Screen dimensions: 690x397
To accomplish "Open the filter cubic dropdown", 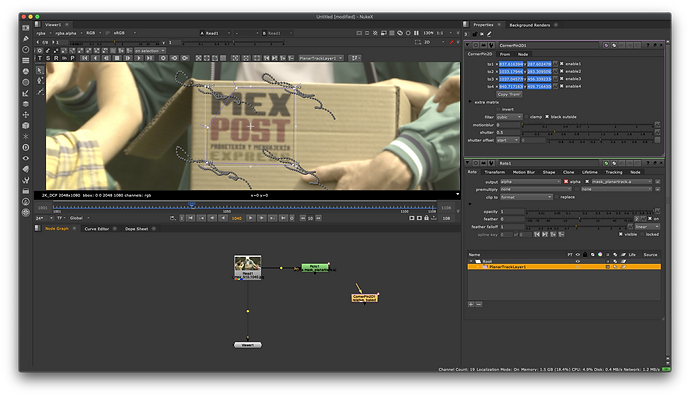I will point(509,117).
